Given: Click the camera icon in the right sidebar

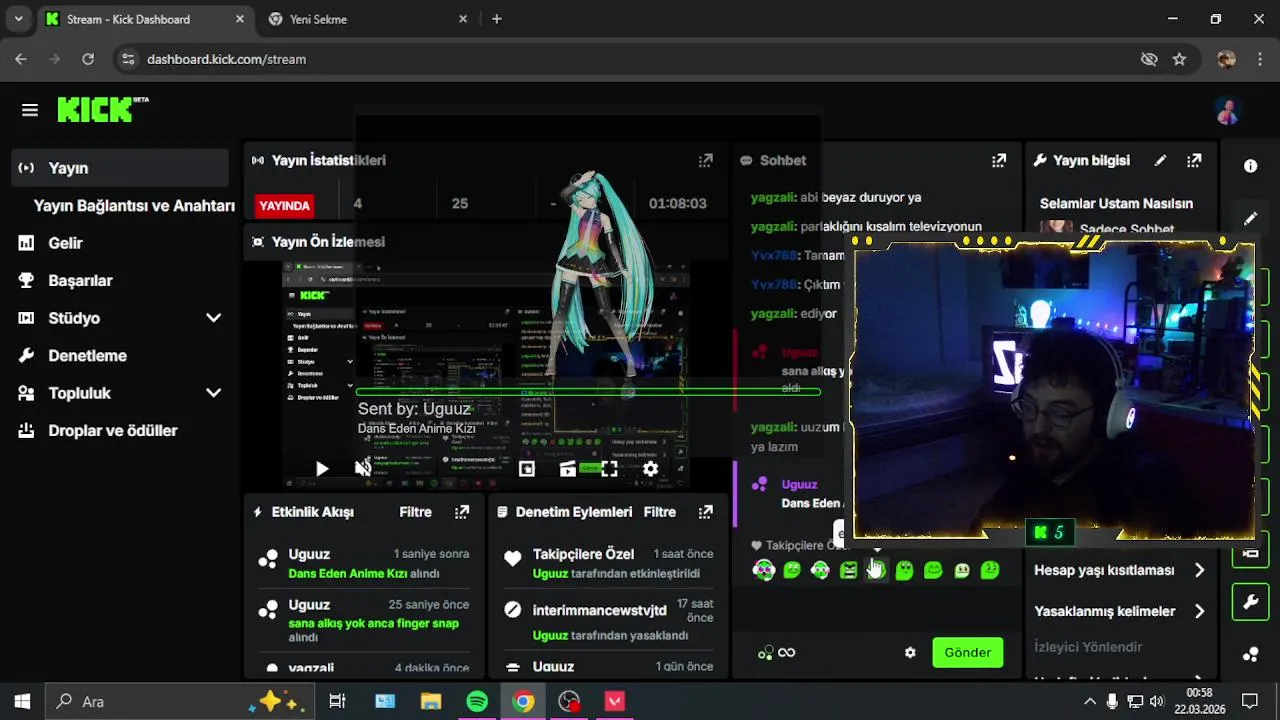Looking at the screenshot, I should pyautogui.click(x=1250, y=553).
